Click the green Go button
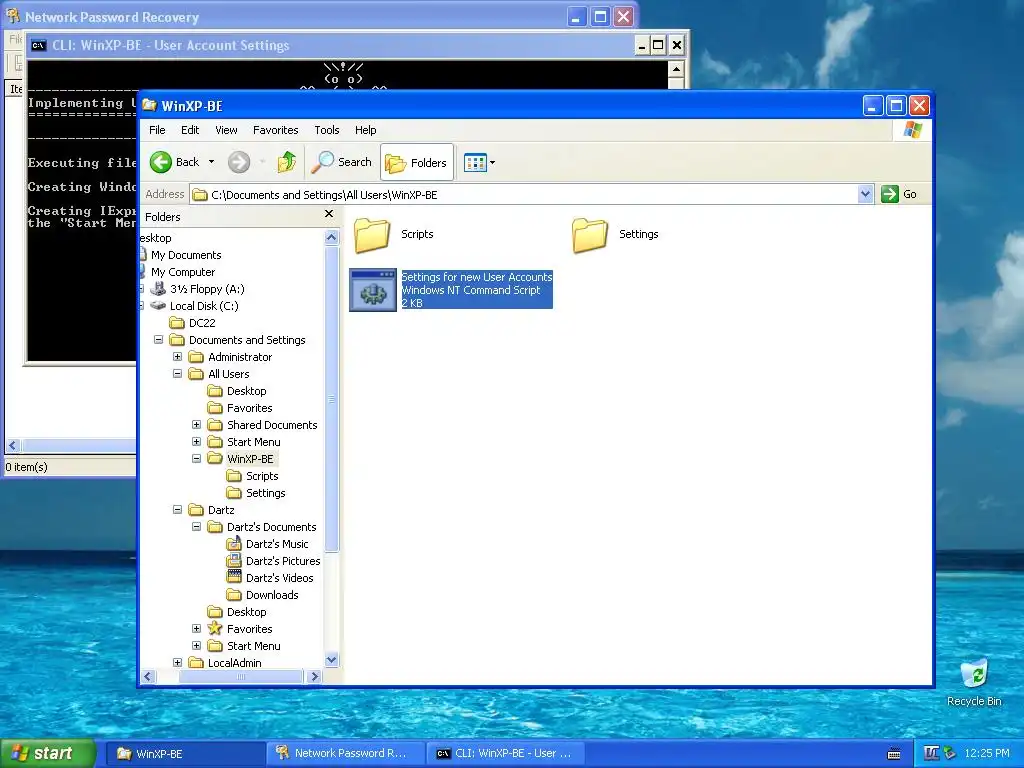This screenshot has height=768, width=1024. (900, 194)
